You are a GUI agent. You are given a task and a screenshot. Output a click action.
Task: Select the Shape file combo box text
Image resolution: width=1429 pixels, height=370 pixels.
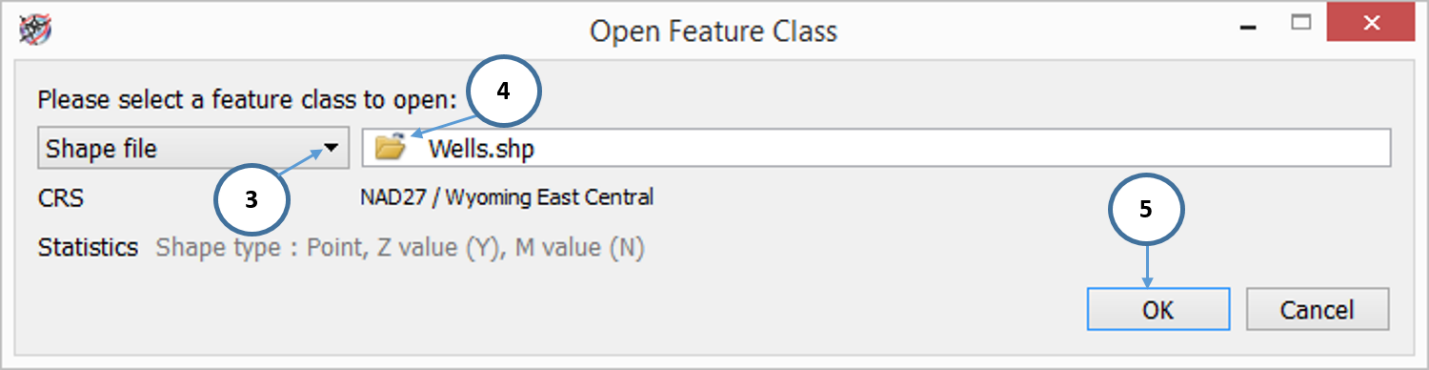click(101, 149)
